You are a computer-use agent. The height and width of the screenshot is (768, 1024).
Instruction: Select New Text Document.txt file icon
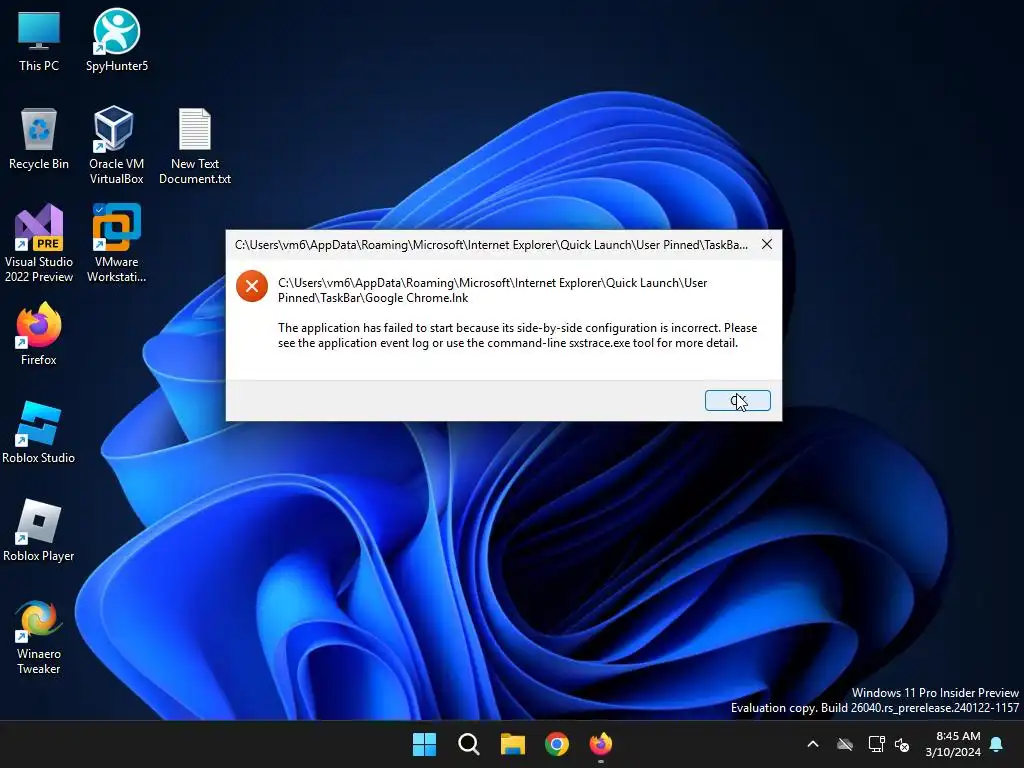[x=195, y=145]
